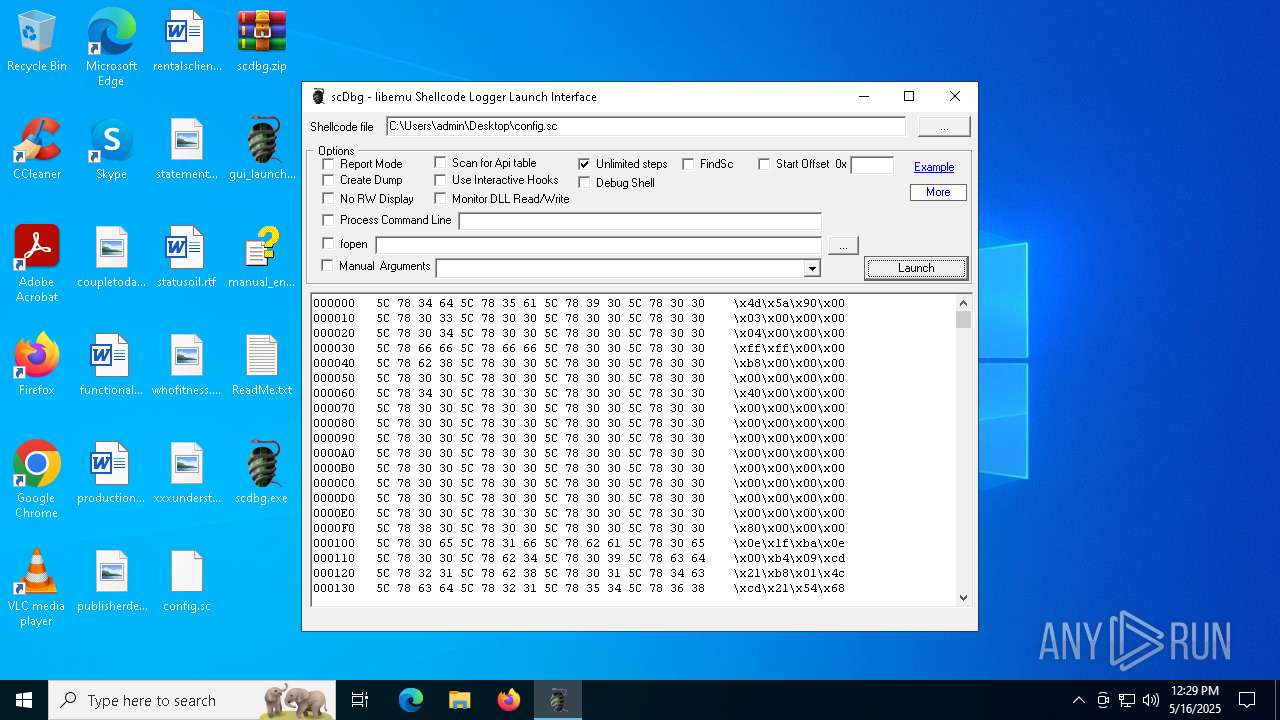The image size is (1280, 720).
Task: Click the scDbg taskbar icon
Action: [x=558, y=700]
